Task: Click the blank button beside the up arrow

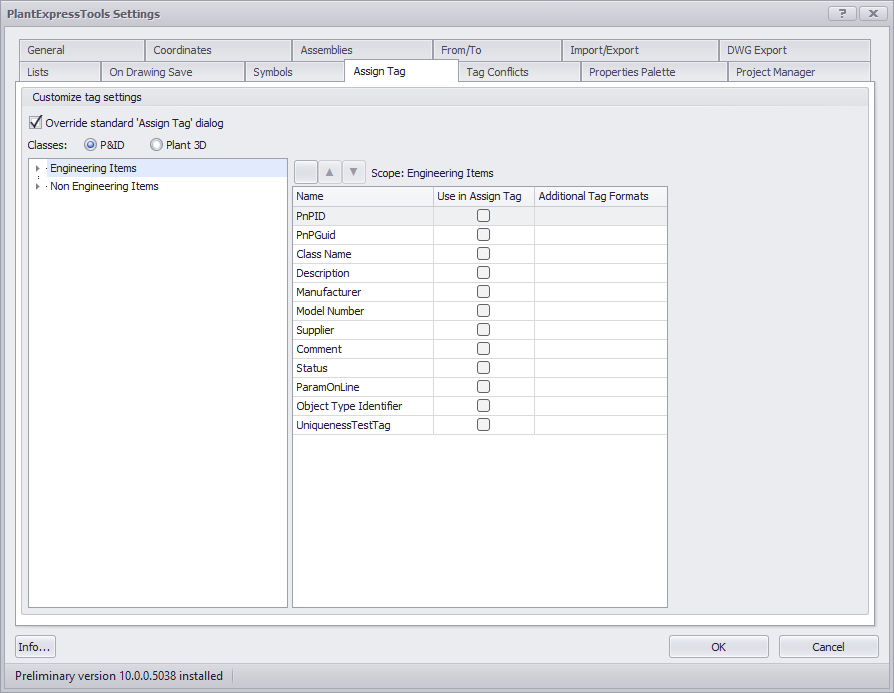Action: [306, 172]
